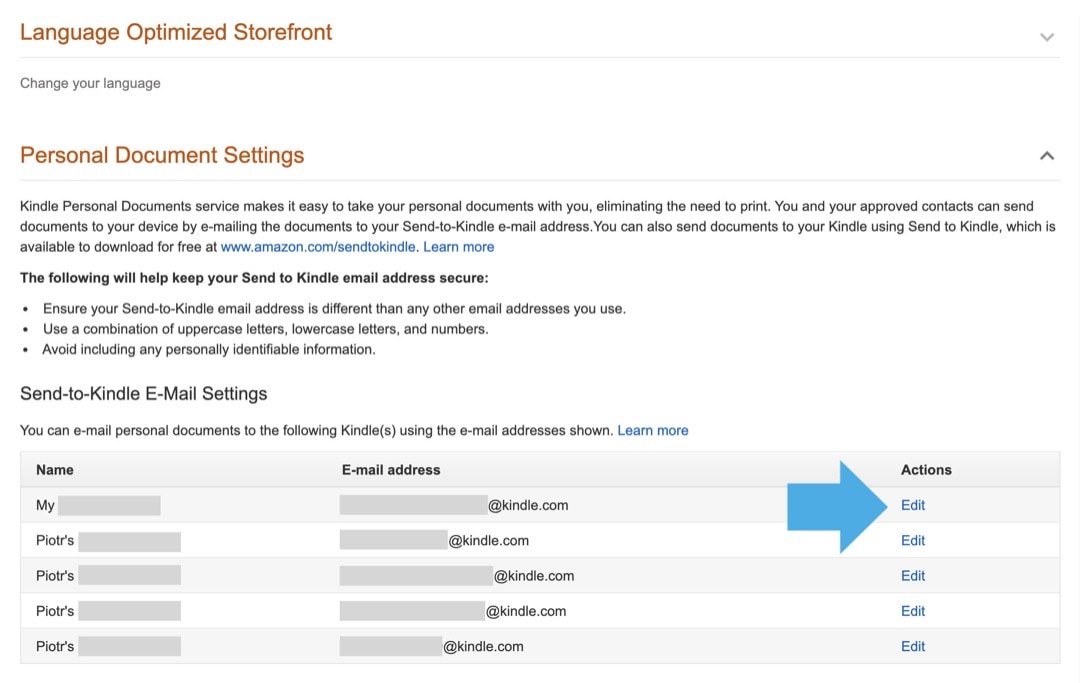
Task: Edit the first Kindle email address
Action: point(912,505)
